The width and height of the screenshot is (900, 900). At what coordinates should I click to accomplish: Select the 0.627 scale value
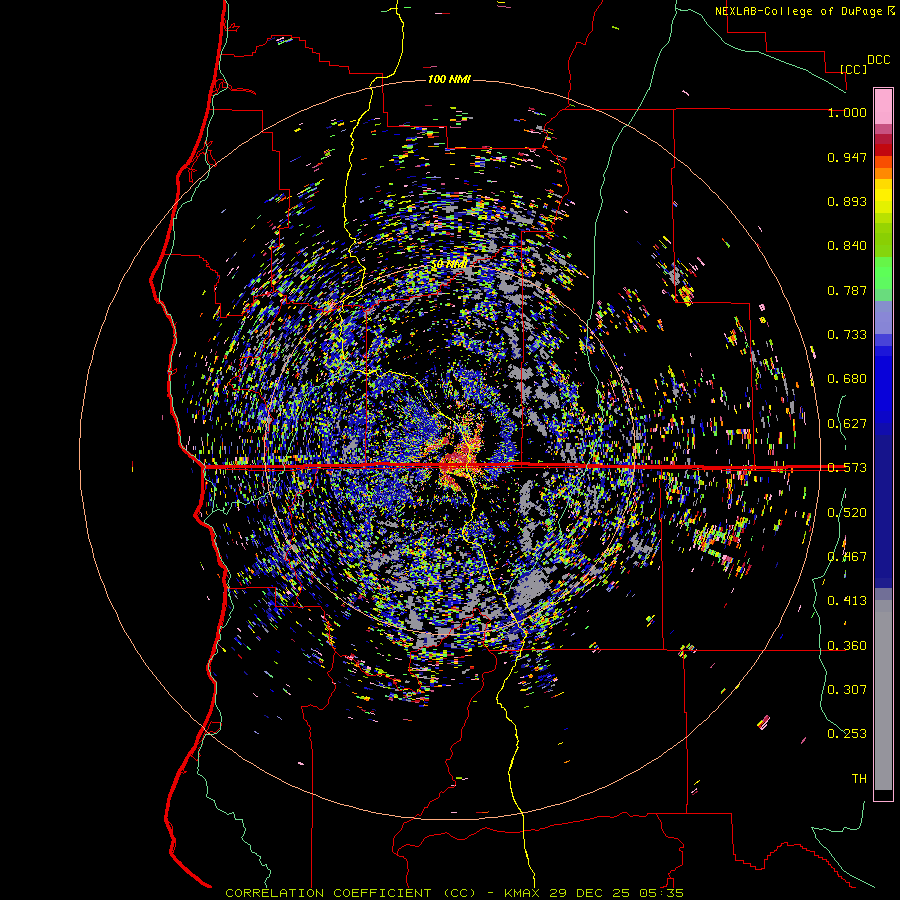847,424
